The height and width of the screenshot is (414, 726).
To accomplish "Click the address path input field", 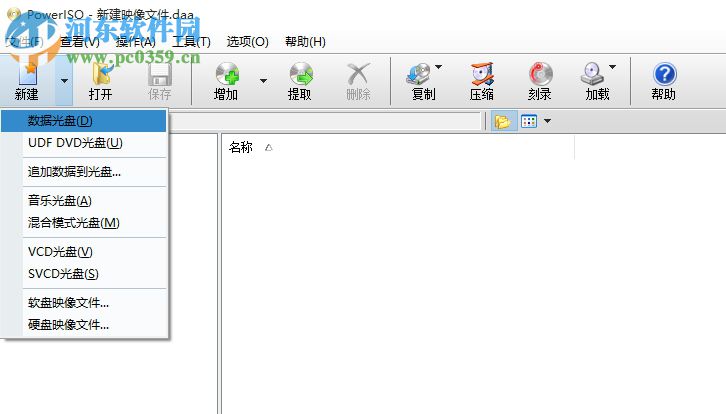I will point(324,121).
